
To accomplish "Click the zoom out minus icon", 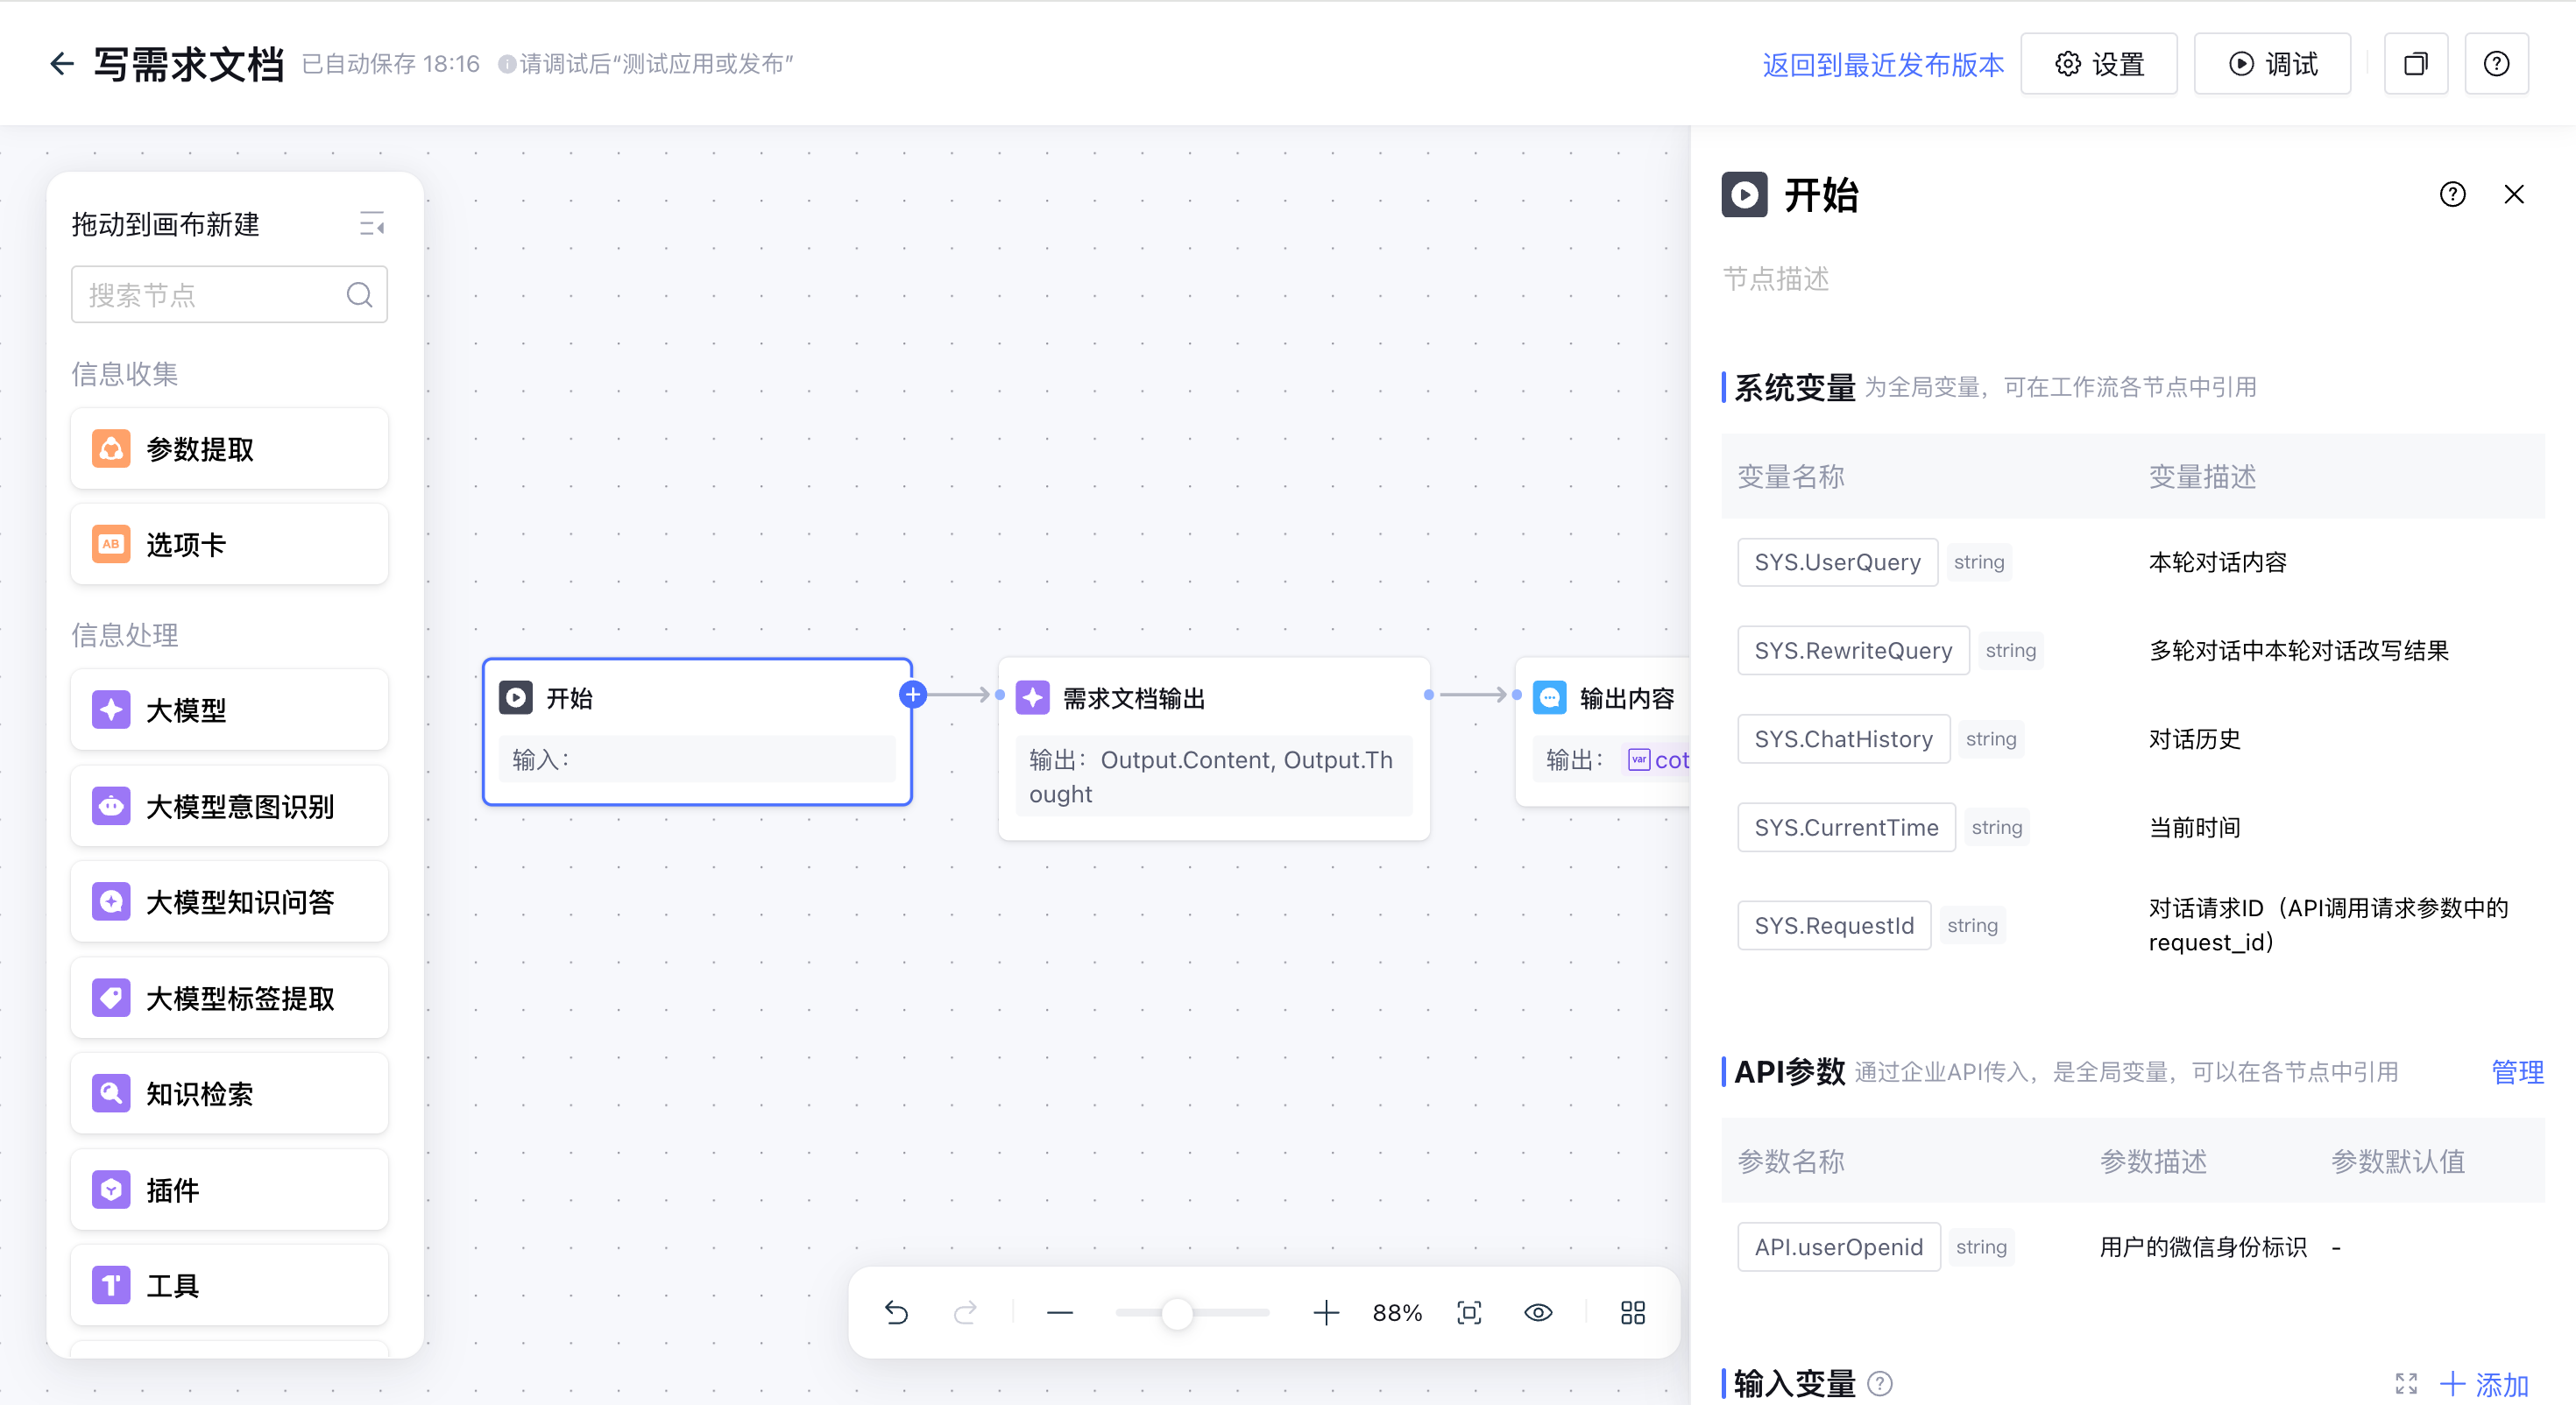I will point(1060,1312).
